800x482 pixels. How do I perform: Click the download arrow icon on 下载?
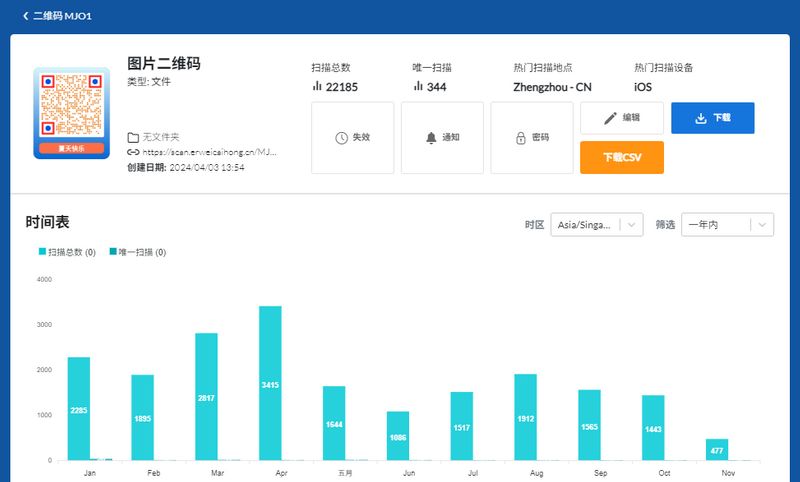tap(701, 118)
